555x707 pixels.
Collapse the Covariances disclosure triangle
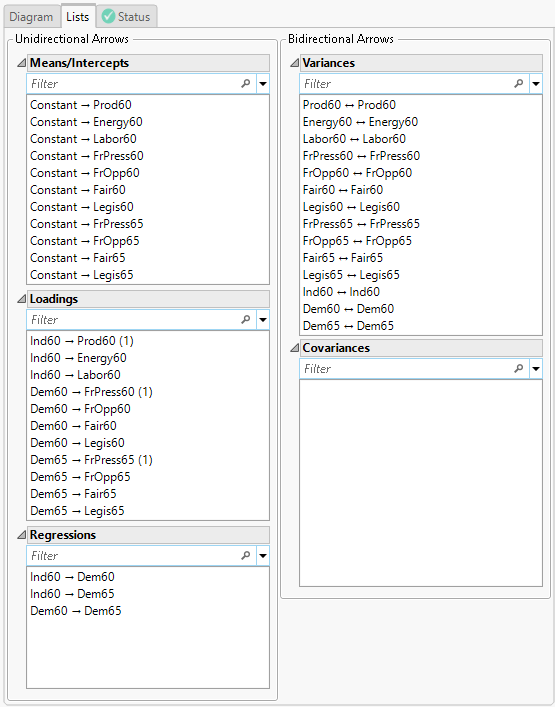(294, 348)
